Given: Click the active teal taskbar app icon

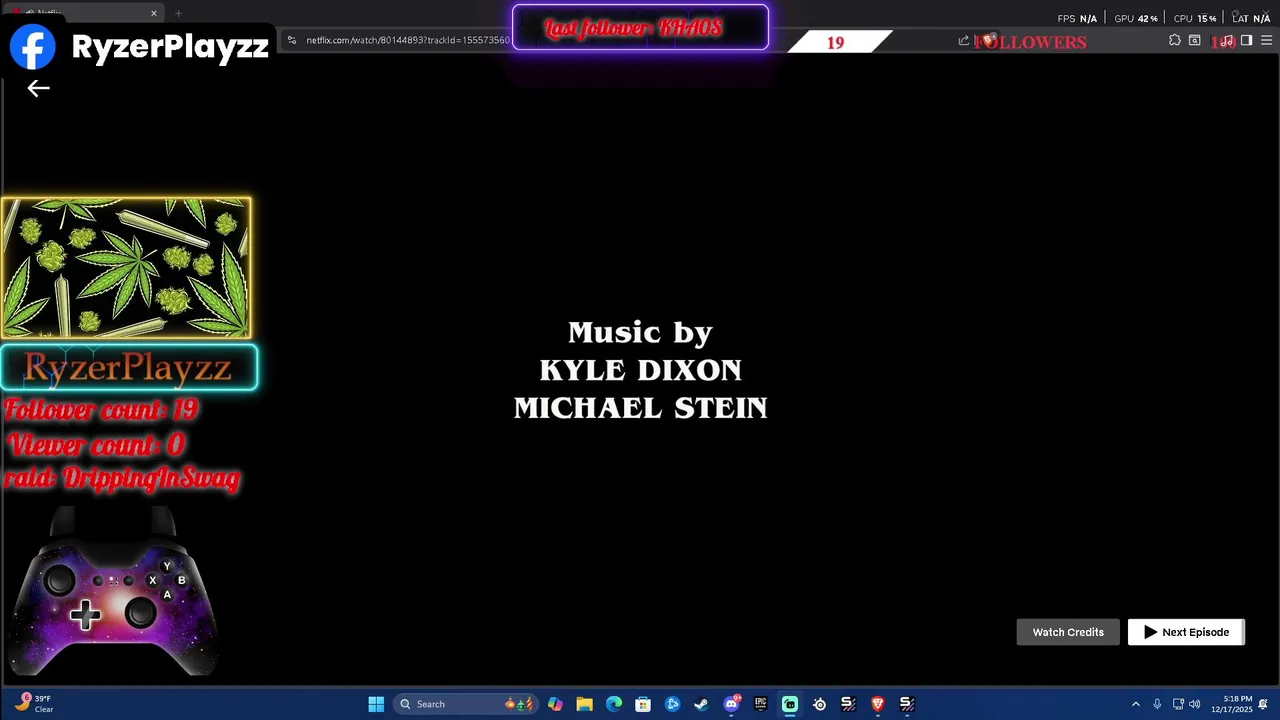Looking at the screenshot, I should (x=789, y=704).
